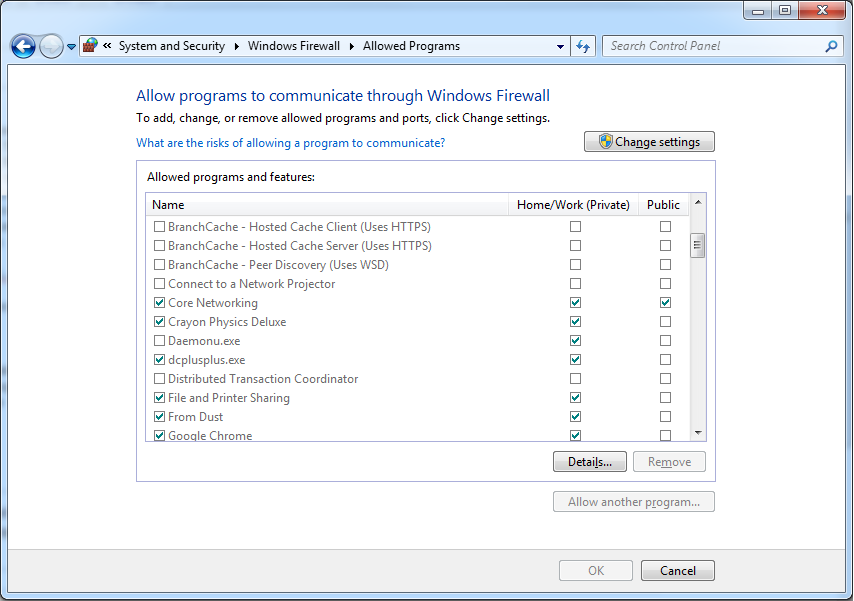
Task: Go to System and Security breadcrumb
Action: 172,46
